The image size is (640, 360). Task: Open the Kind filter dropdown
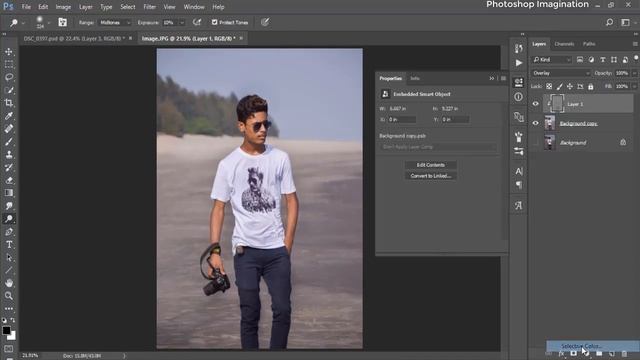(x=552, y=60)
